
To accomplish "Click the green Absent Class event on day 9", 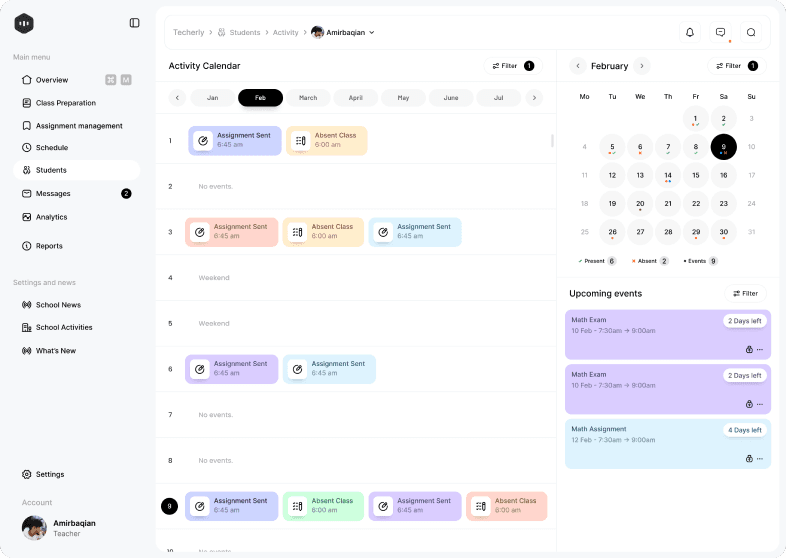I will click(x=322, y=506).
